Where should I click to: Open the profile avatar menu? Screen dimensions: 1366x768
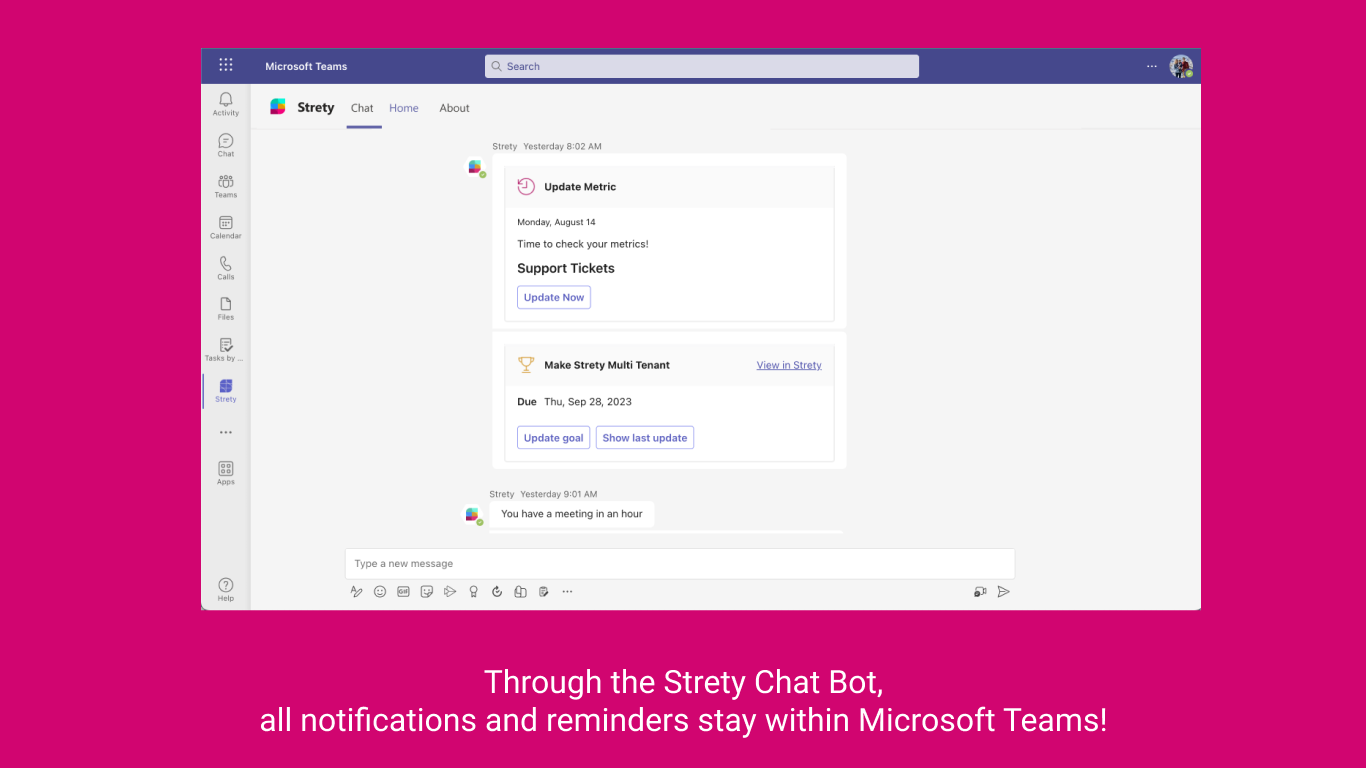point(1181,66)
